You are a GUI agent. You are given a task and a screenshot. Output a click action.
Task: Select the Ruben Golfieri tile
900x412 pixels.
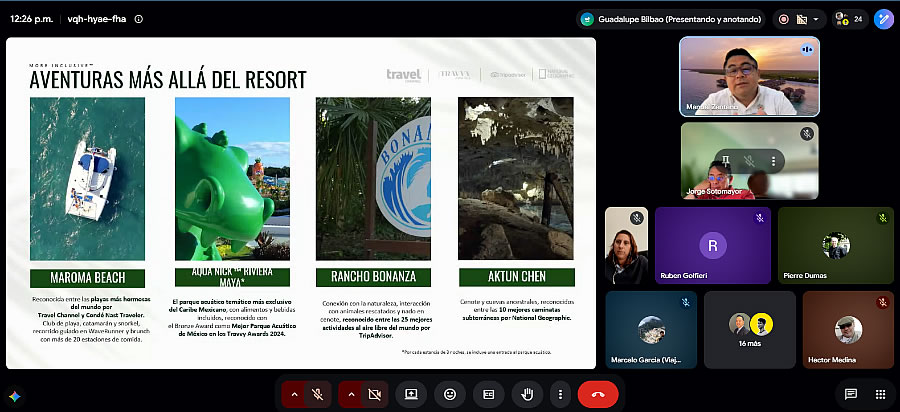tap(713, 246)
